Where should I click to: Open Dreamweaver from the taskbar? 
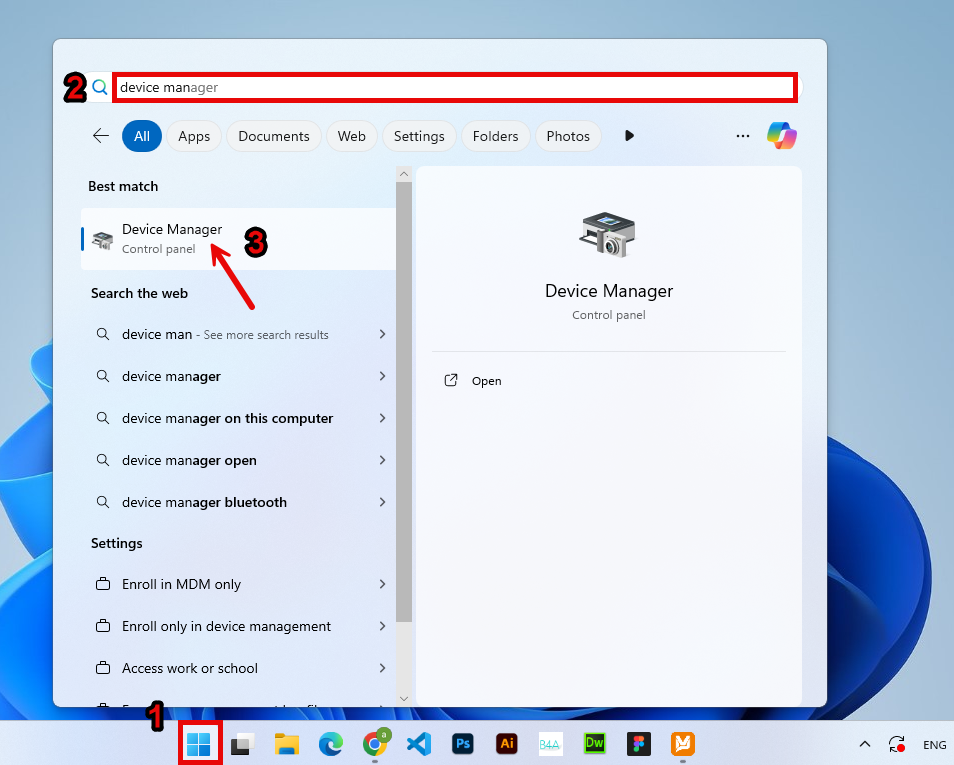(x=595, y=744)
